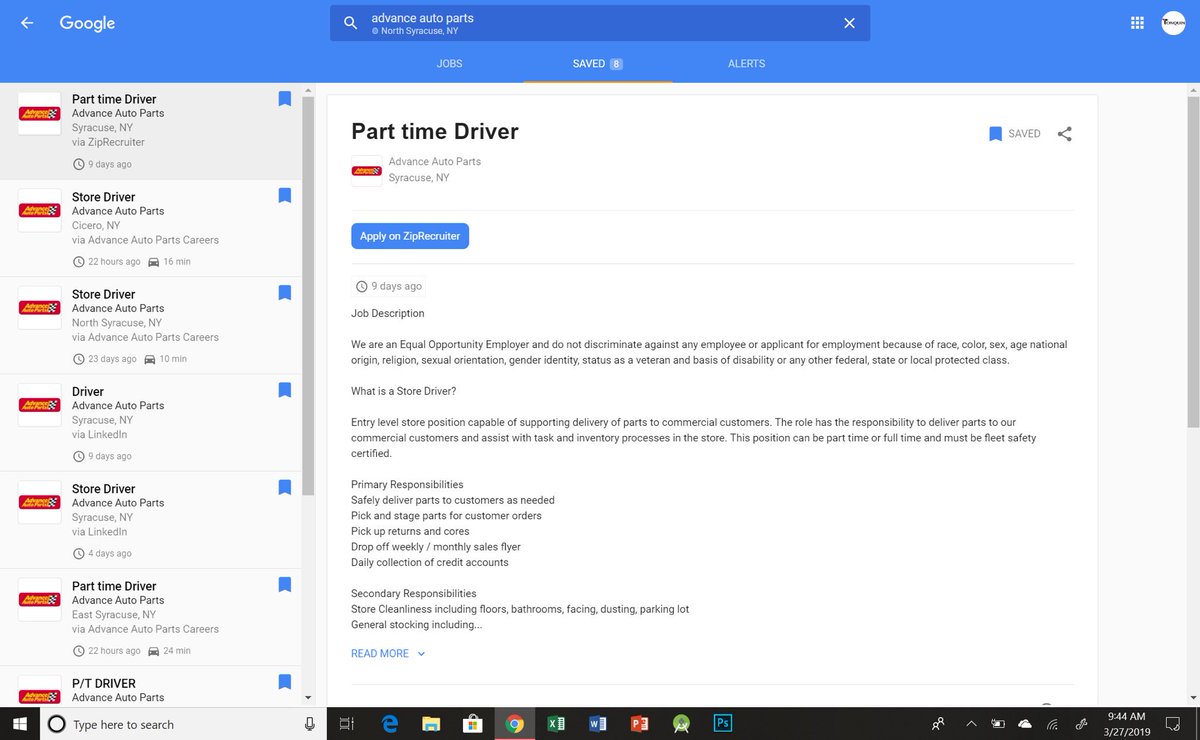Click the Google logo
Viewport: 1200px width, 740px height.
87,23
